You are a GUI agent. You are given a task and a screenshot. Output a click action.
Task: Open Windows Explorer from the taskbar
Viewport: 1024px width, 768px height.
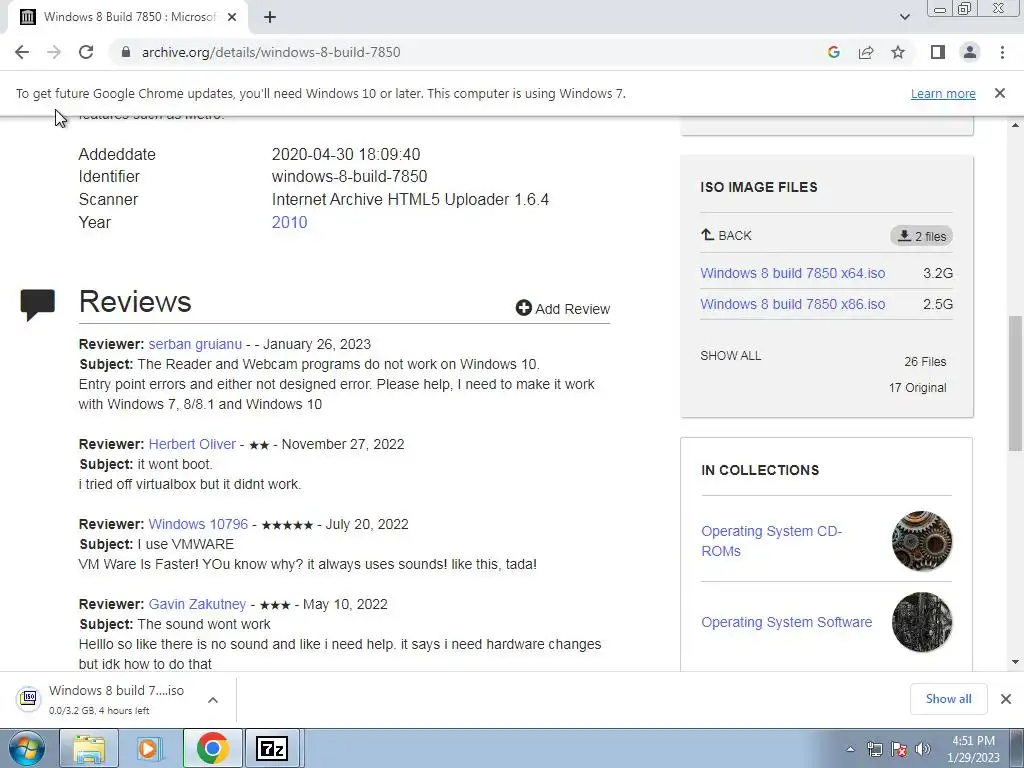(89, 748)
